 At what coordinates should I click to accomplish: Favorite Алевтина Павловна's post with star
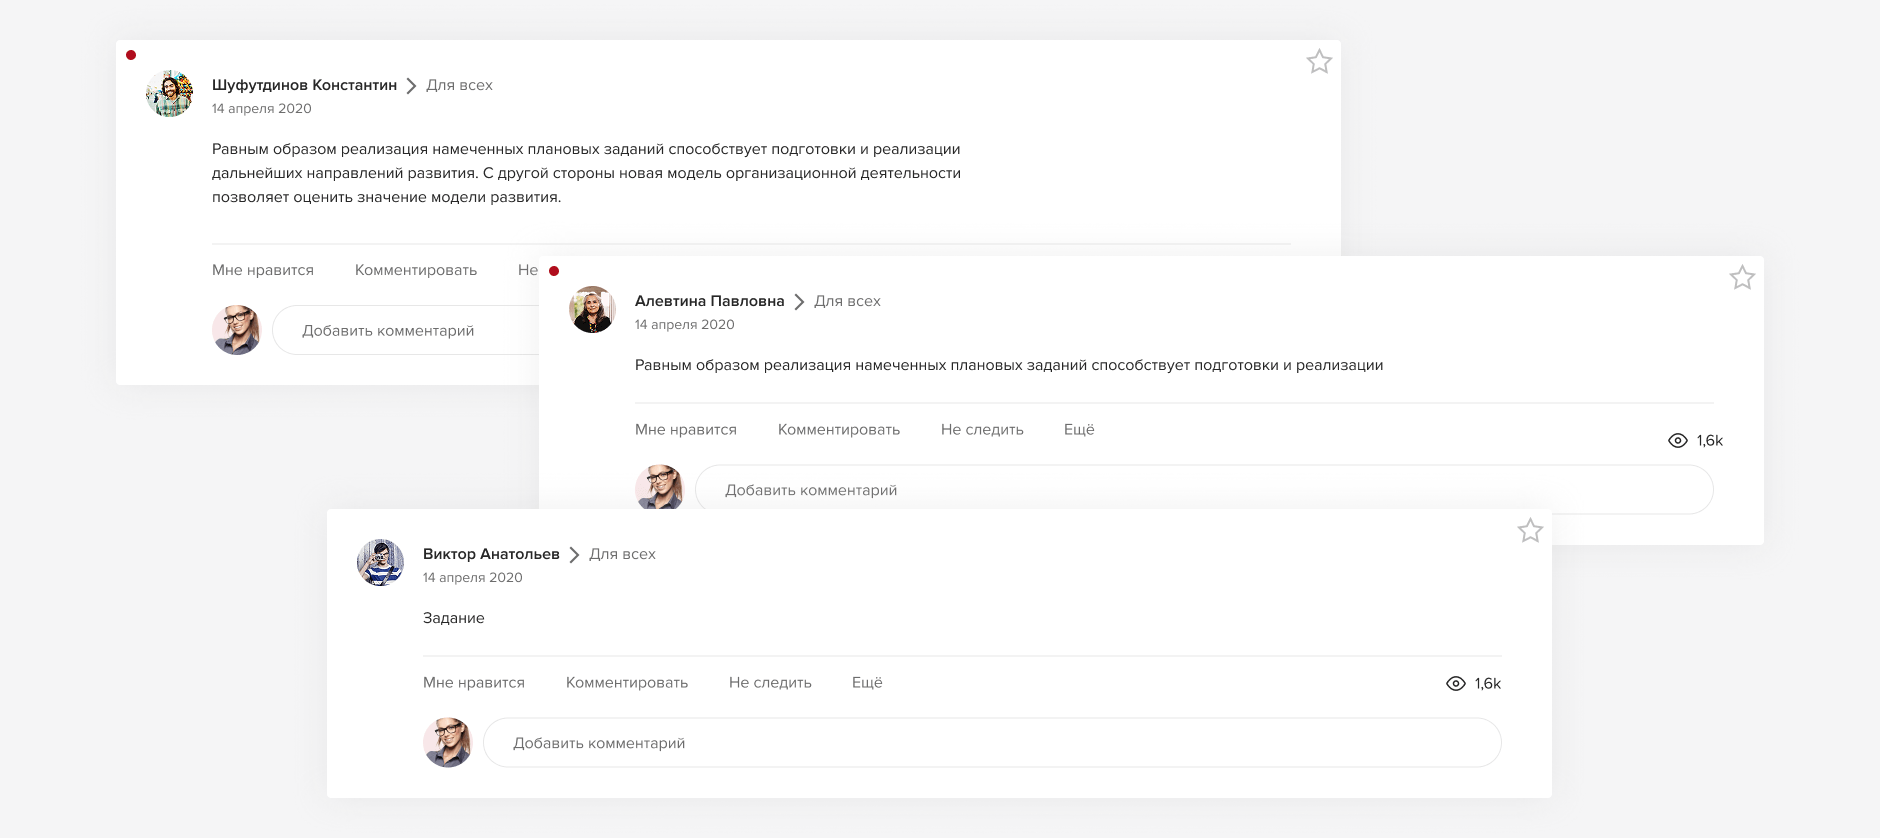[x=1742, y=278]
